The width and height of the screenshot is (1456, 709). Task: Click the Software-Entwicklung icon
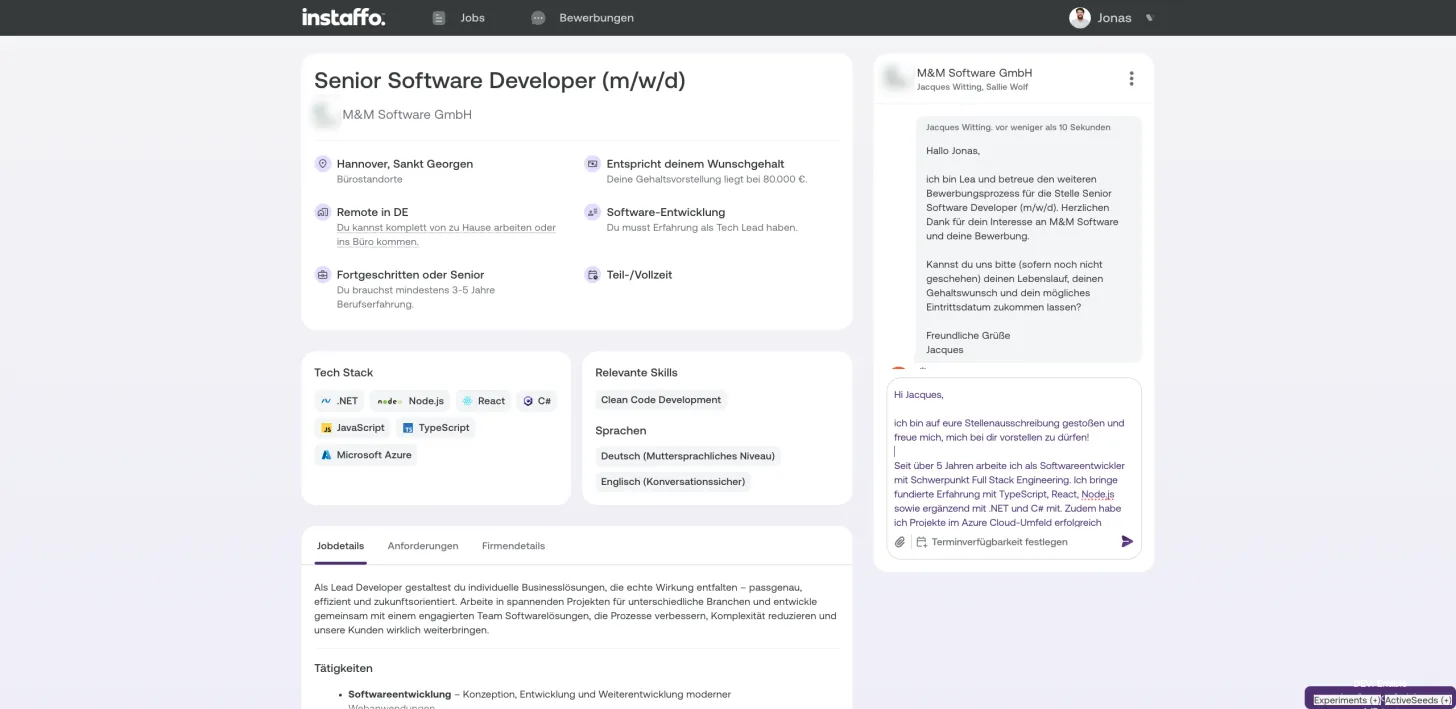592,212
